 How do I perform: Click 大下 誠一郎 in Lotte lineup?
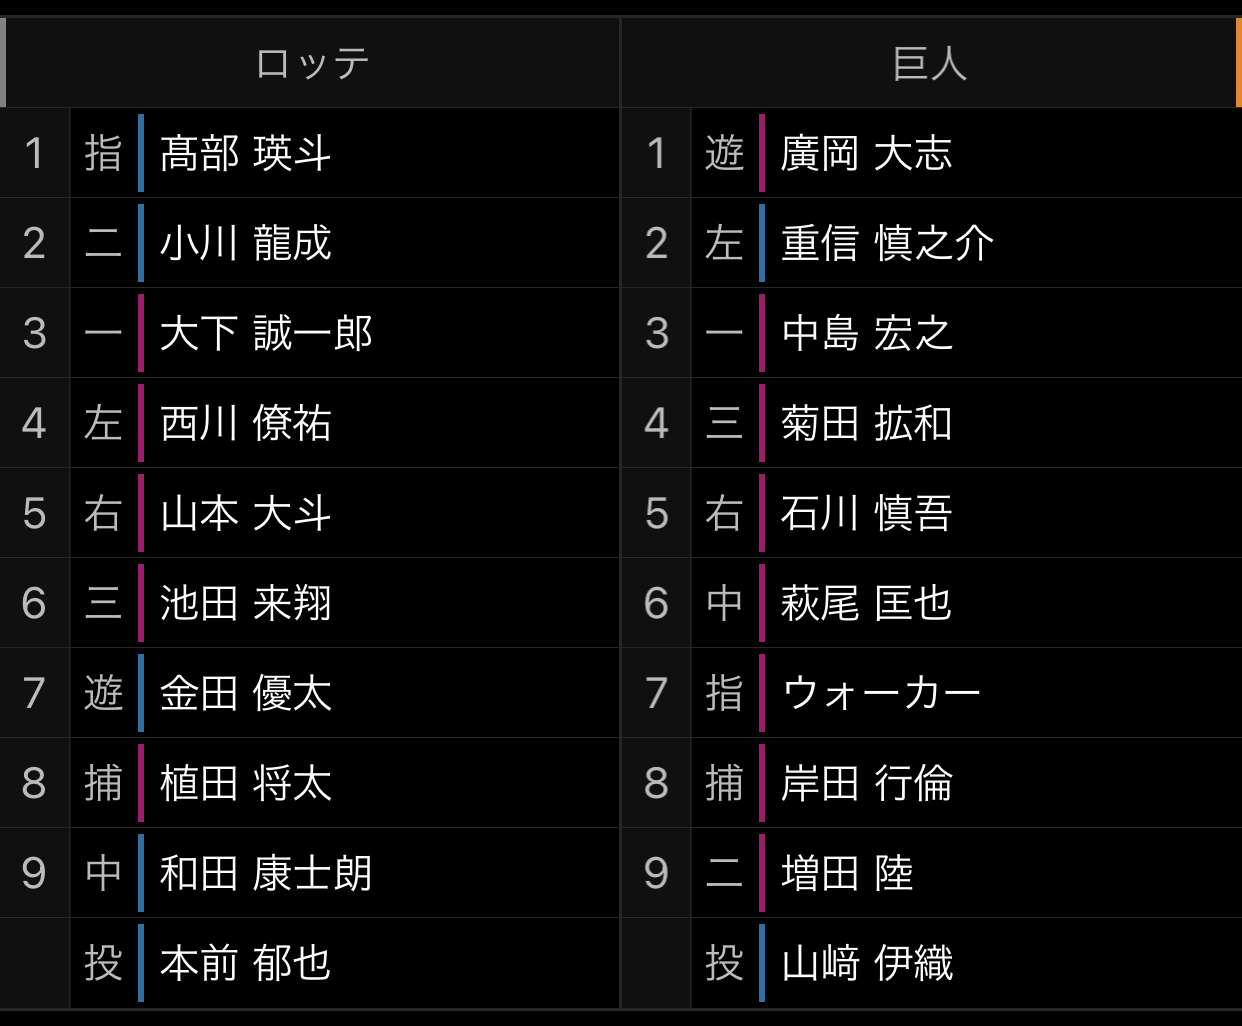[266, 333]
